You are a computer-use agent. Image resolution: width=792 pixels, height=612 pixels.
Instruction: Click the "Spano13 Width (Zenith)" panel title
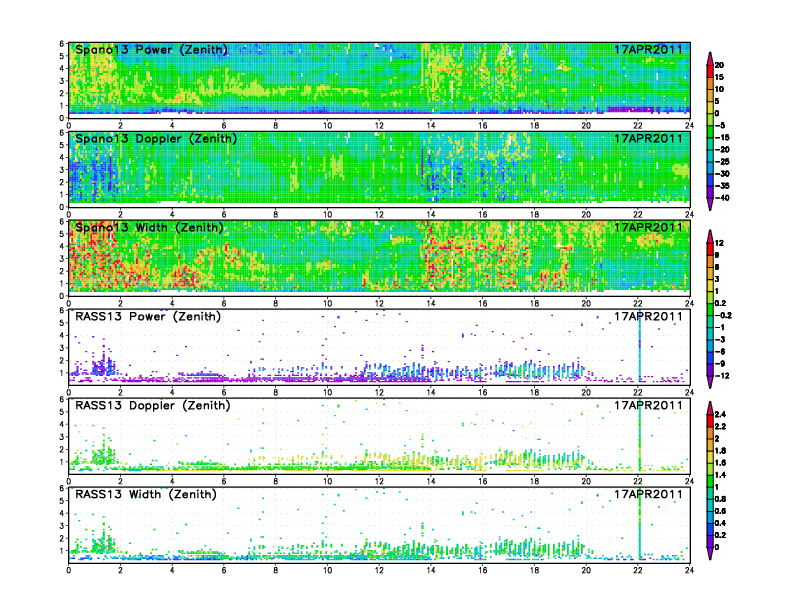click(150, 228)
